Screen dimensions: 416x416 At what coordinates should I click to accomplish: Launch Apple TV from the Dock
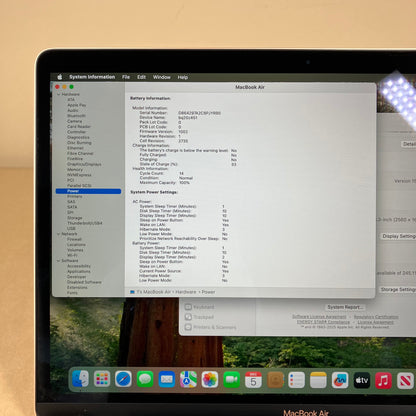[x=362, y=380]
